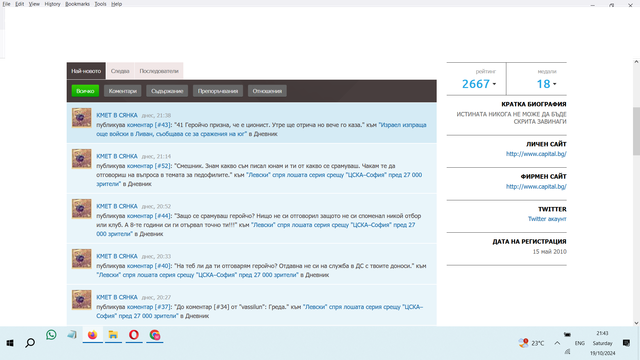Click user avatar on the 20:33 post
This screenshot has height=360, width=640.
[82, 259]
